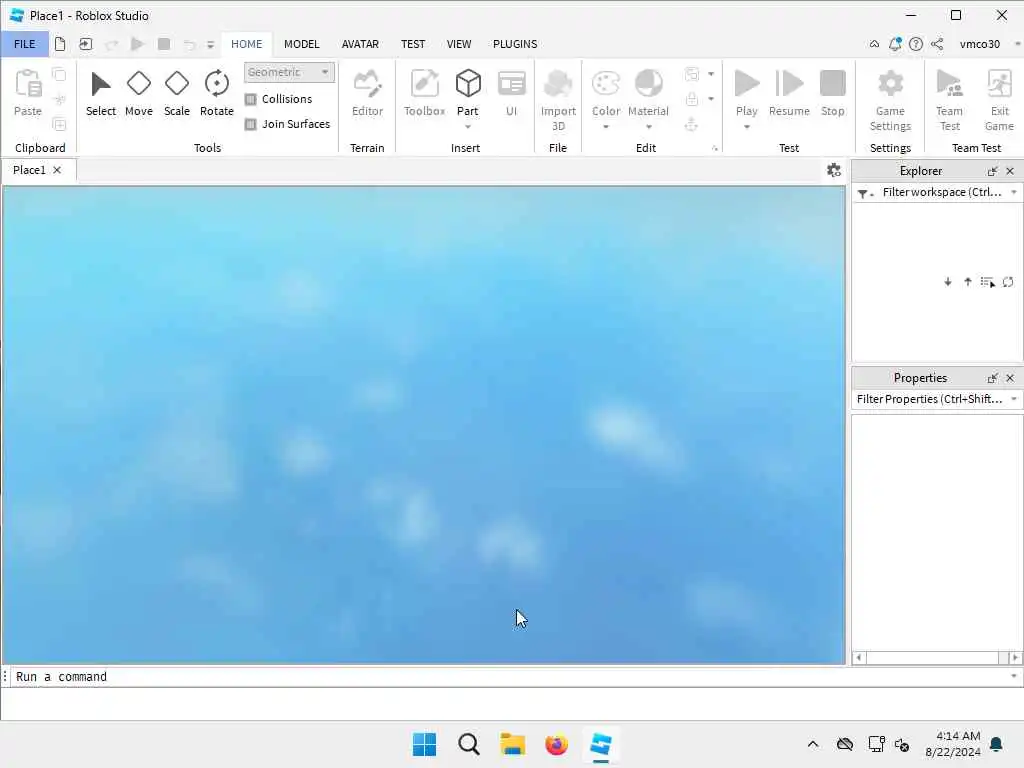
Task: Start the Play test
Action: pyautogui.click(x=746, y=84)
